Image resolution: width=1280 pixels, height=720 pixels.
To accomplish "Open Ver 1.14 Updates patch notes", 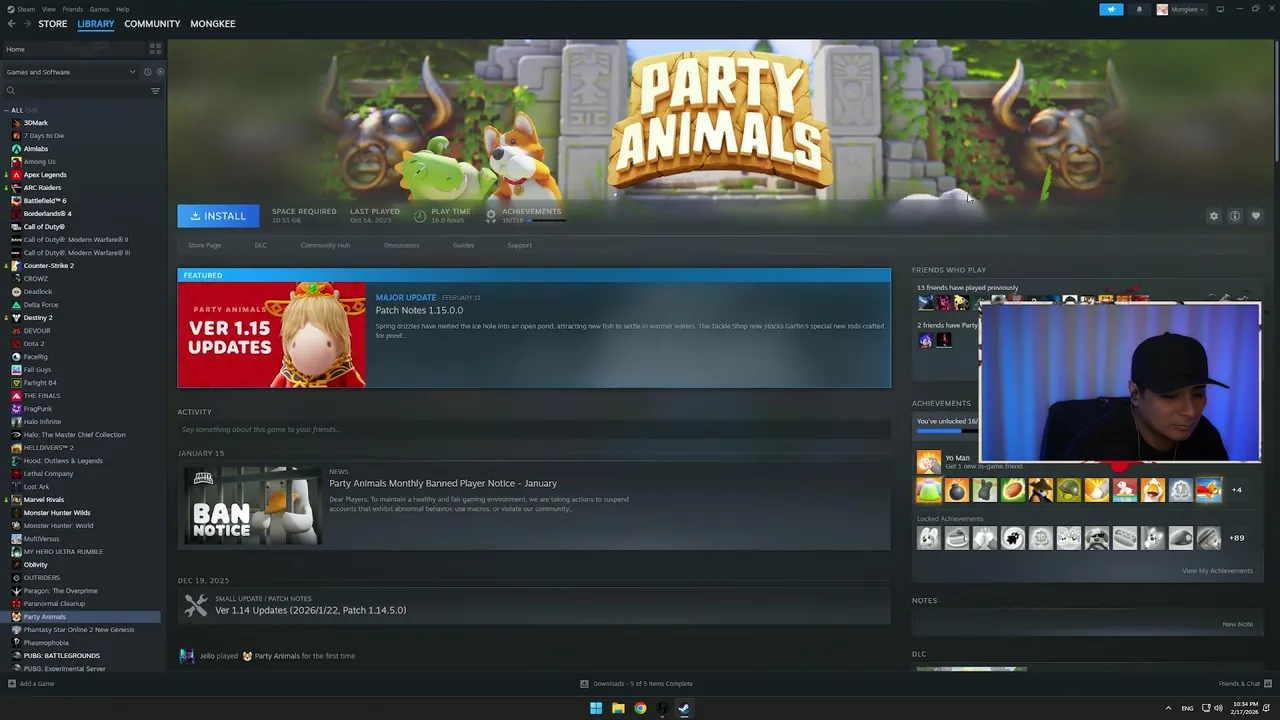I will (x=310, y=610).
